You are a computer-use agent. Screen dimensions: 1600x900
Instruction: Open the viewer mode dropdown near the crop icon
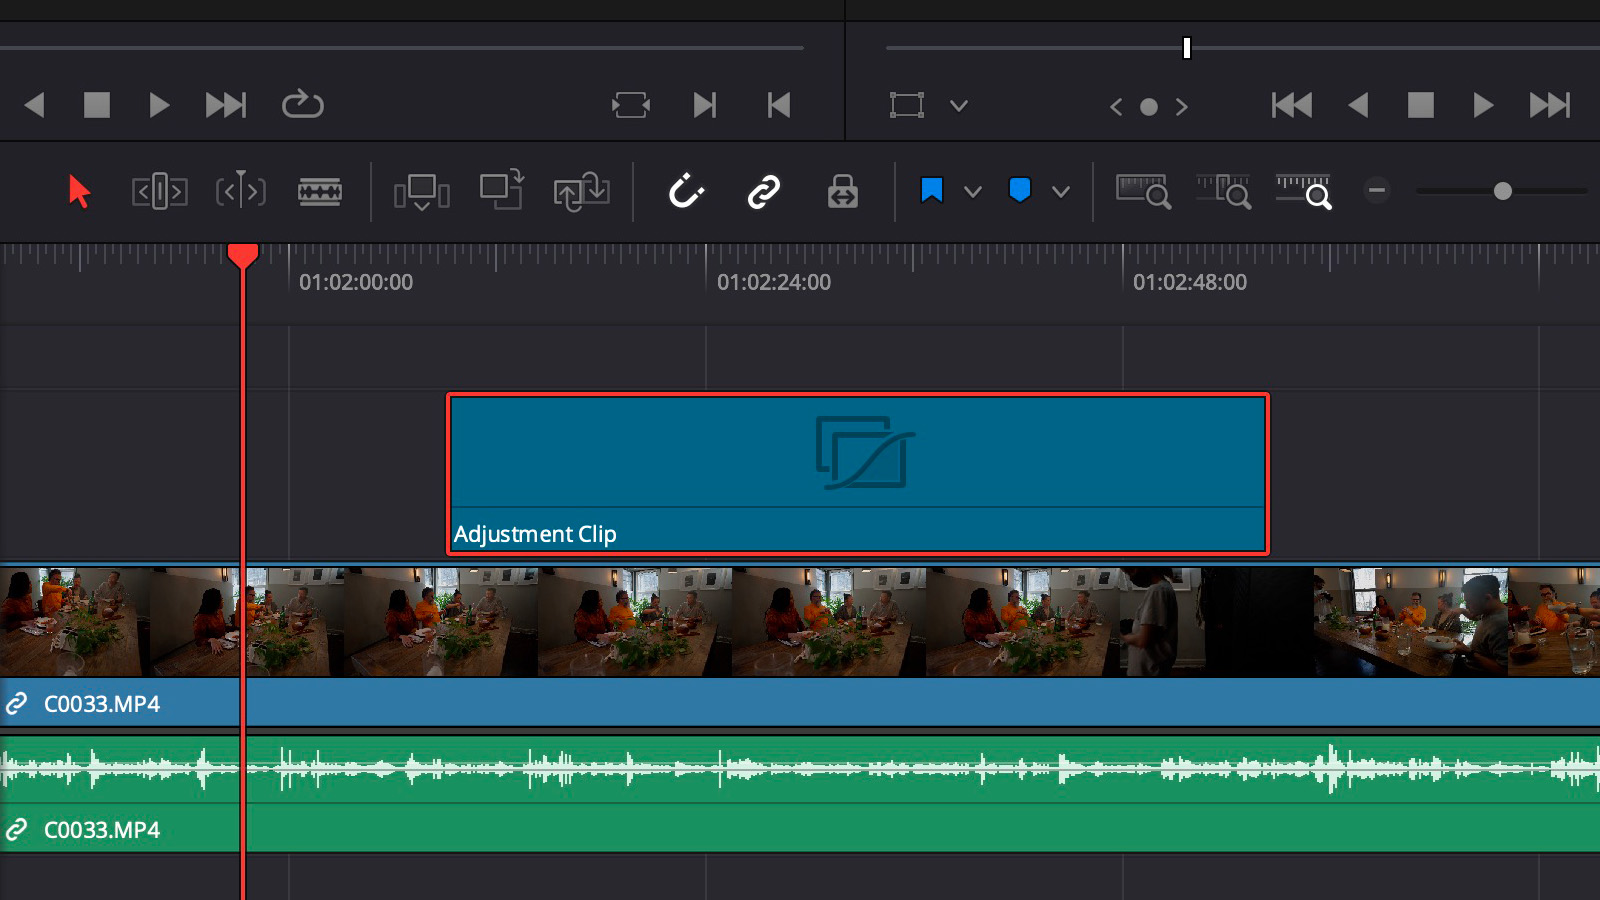coord(958,105)
